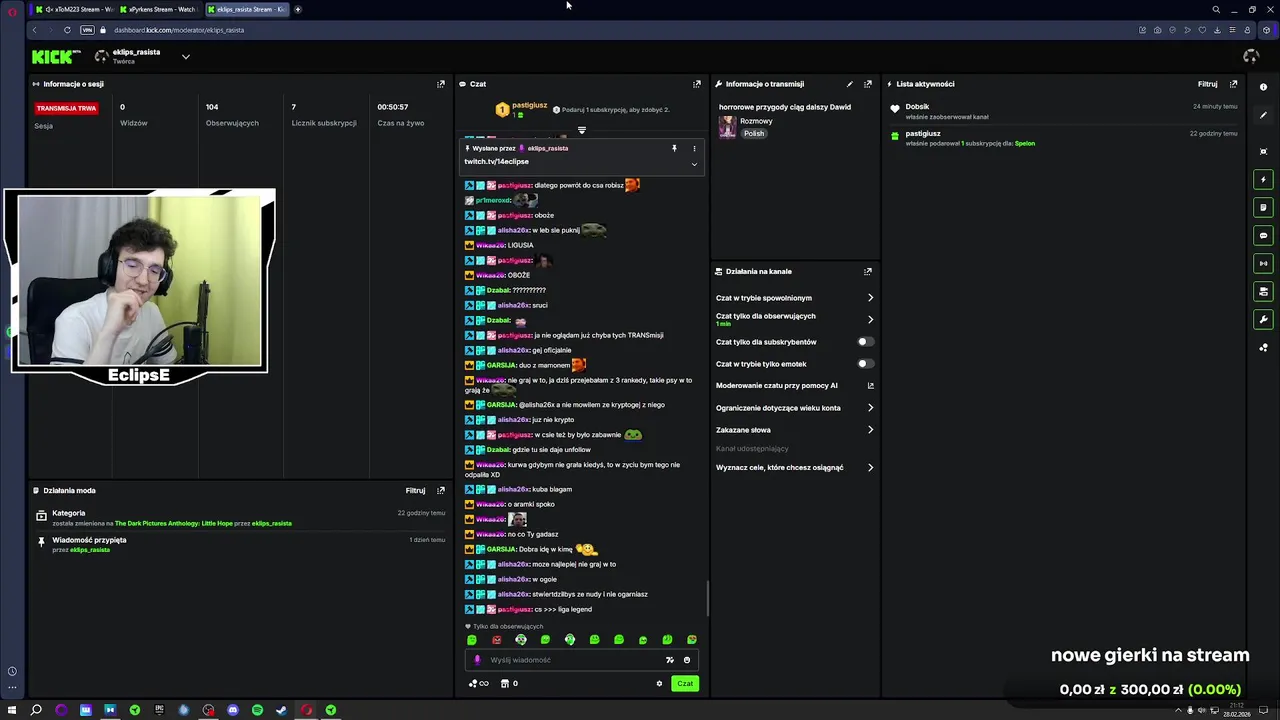Click the red angry emote in quick emotes
The width and height of the screenshot is (1280, 720).
pos(496,640)
